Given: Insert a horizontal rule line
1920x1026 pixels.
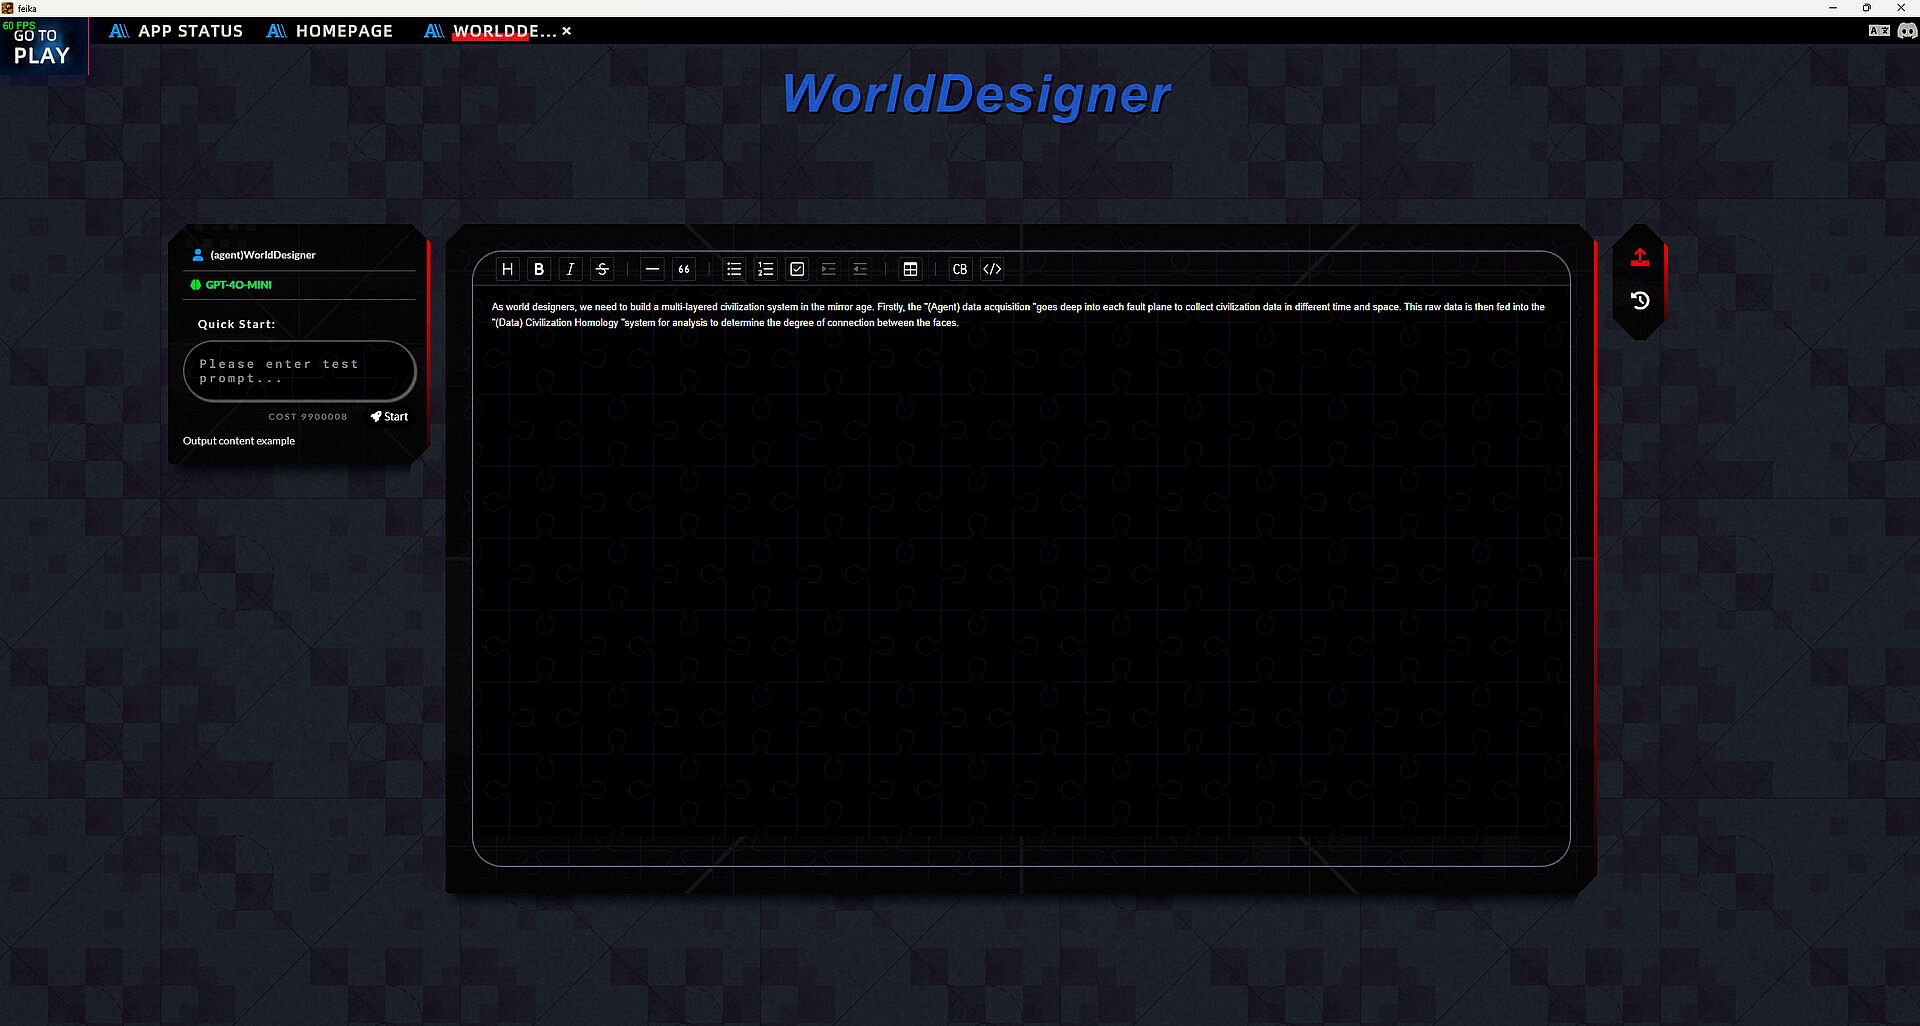Looking at the screenshot, I should pos(652,269).
